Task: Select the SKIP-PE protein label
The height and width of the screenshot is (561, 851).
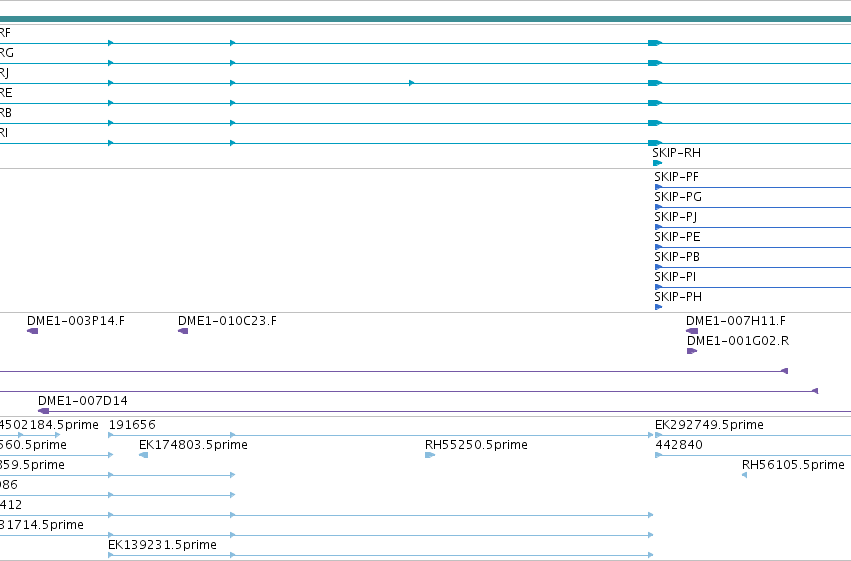Action: click(x=677, y=237)
